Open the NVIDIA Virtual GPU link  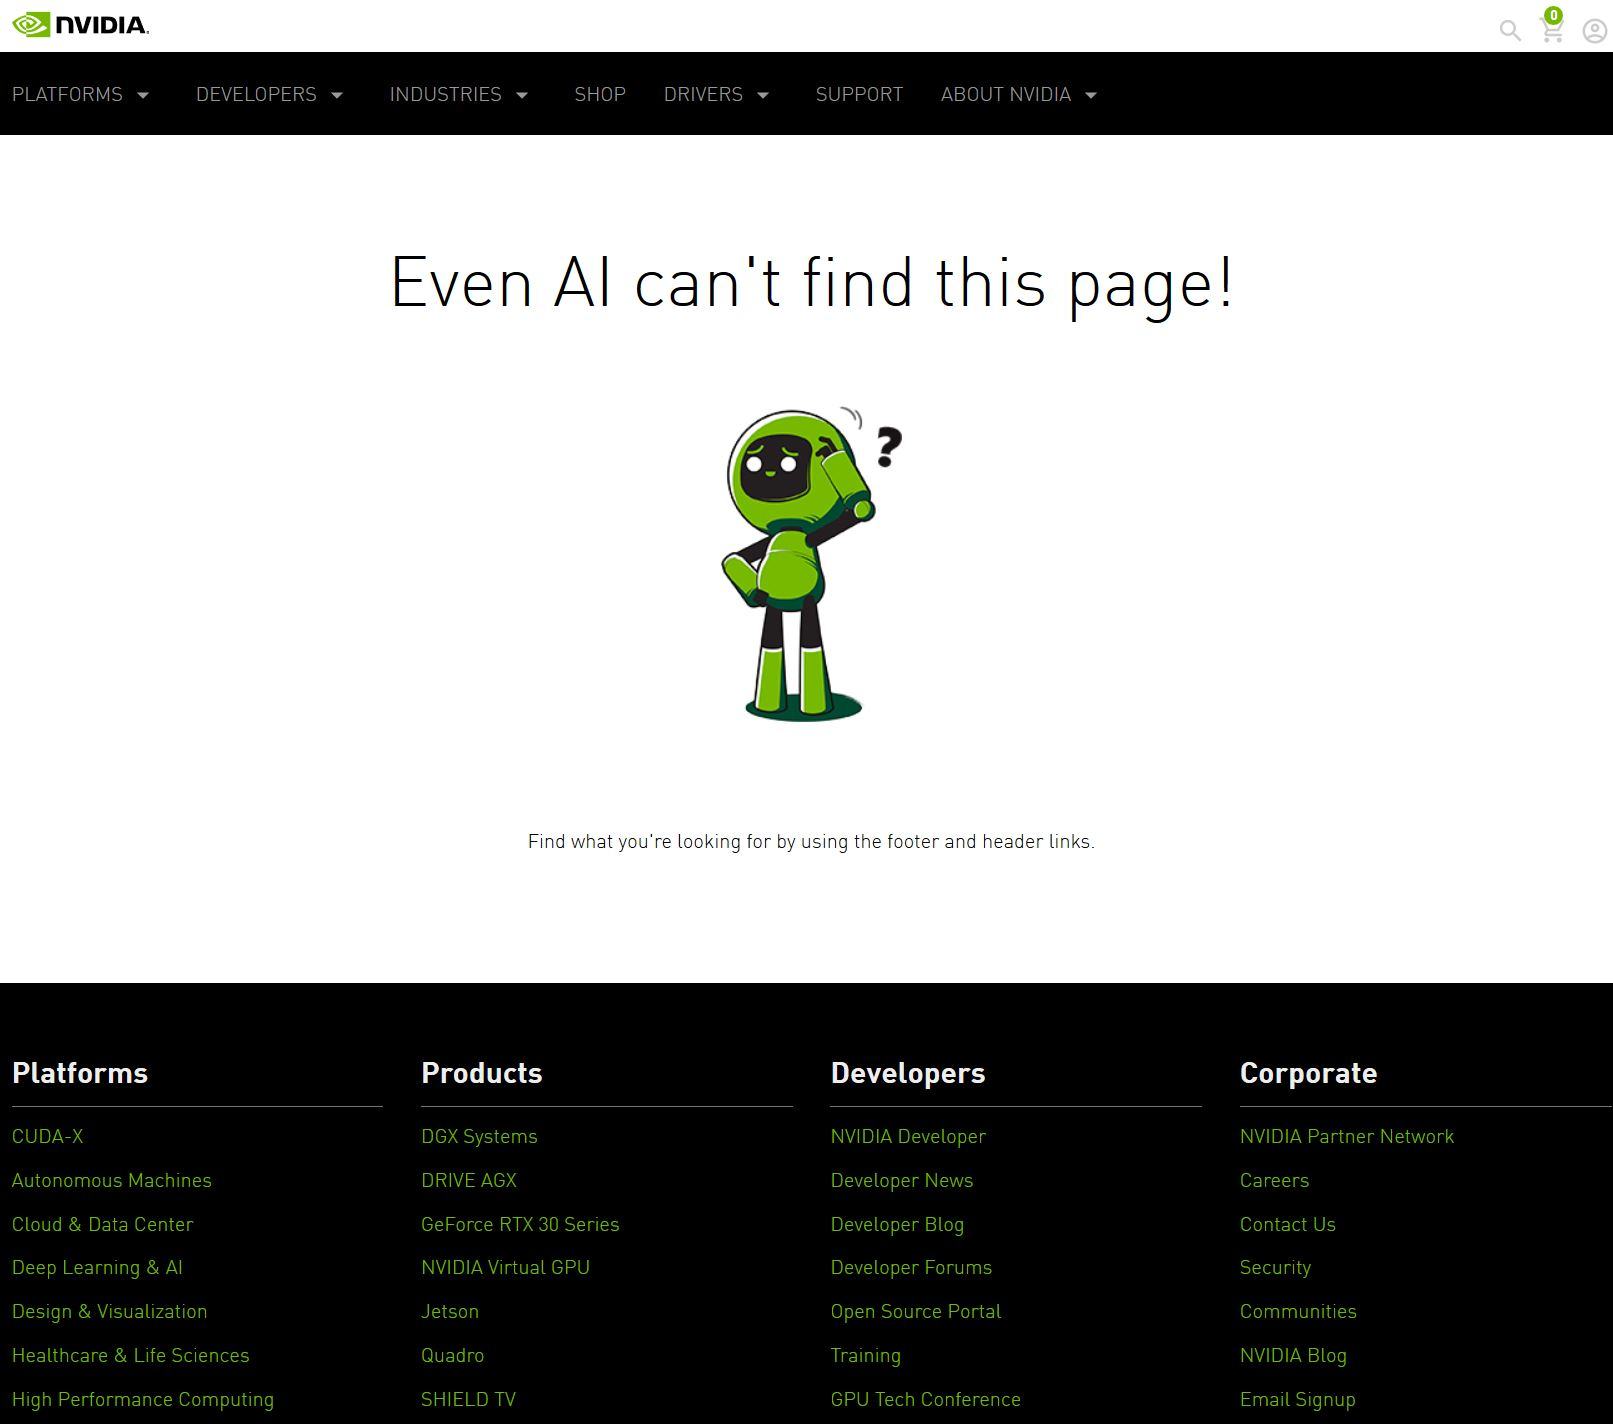[x=505, y=1267]
